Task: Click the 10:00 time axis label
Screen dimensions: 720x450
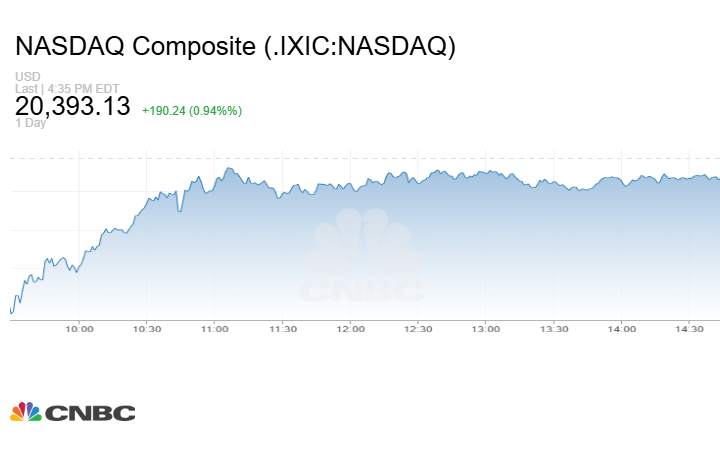Action: (x=79, y=328)
